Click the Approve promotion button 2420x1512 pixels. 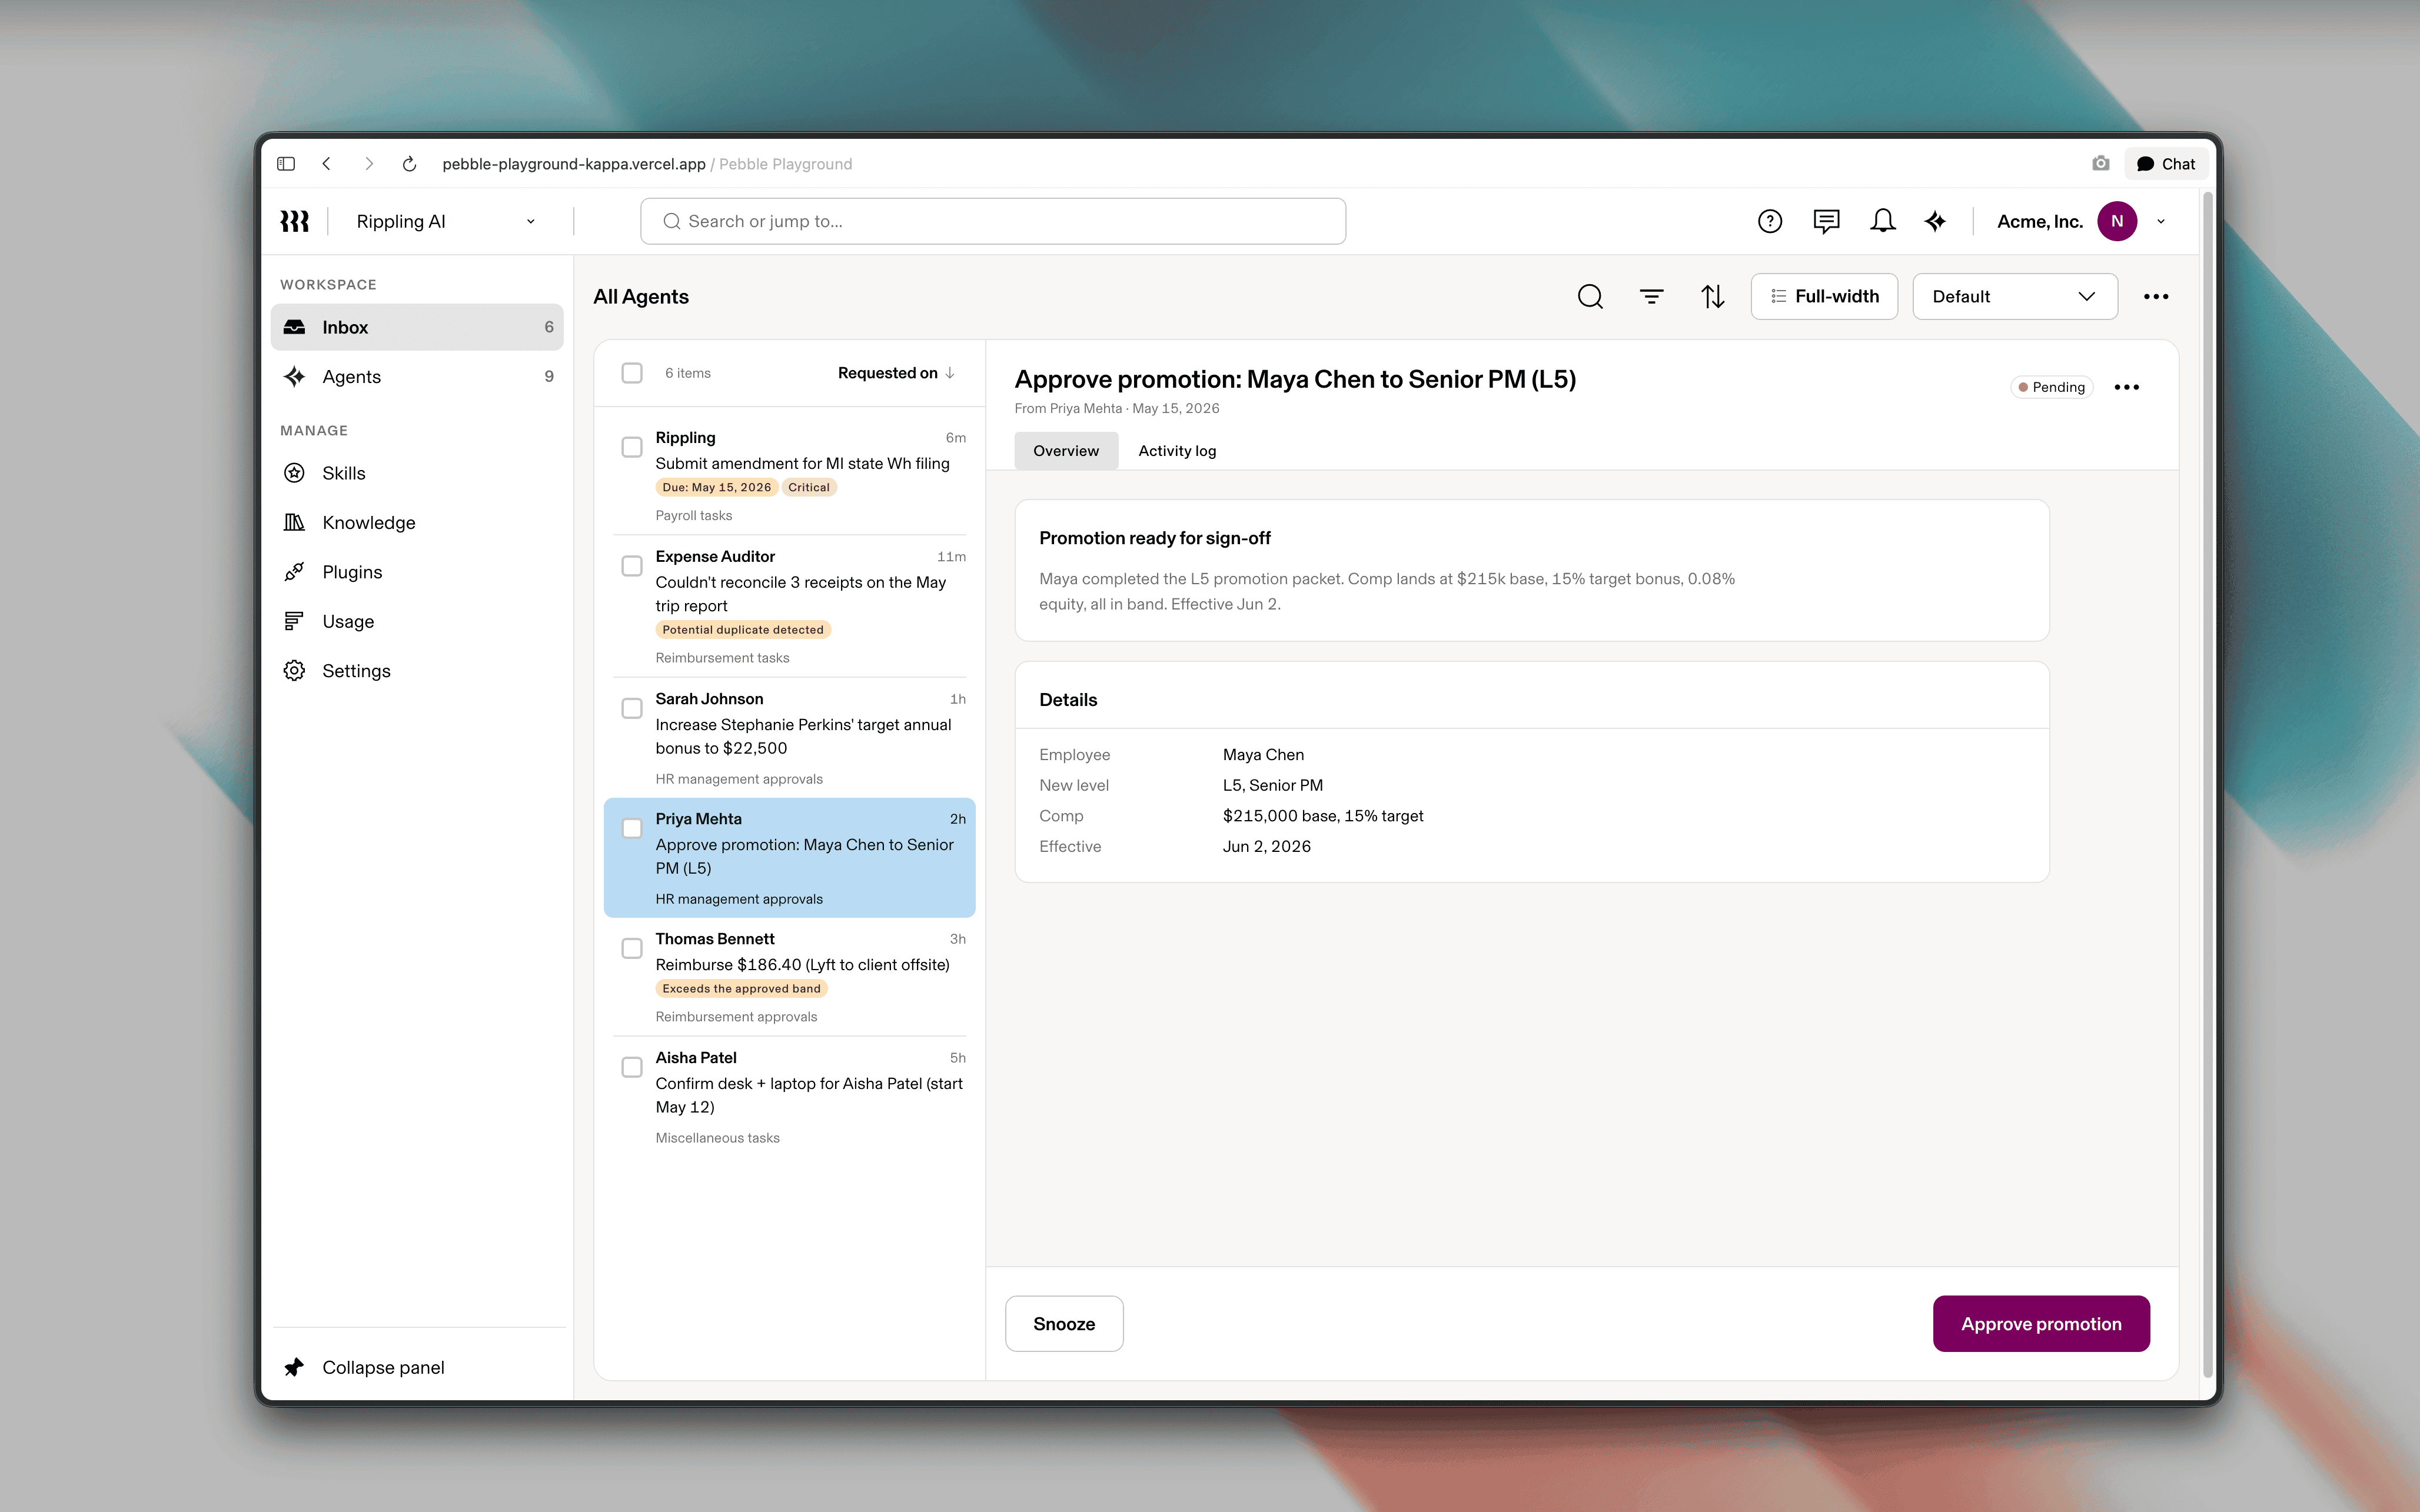tap(2041, 1323)
